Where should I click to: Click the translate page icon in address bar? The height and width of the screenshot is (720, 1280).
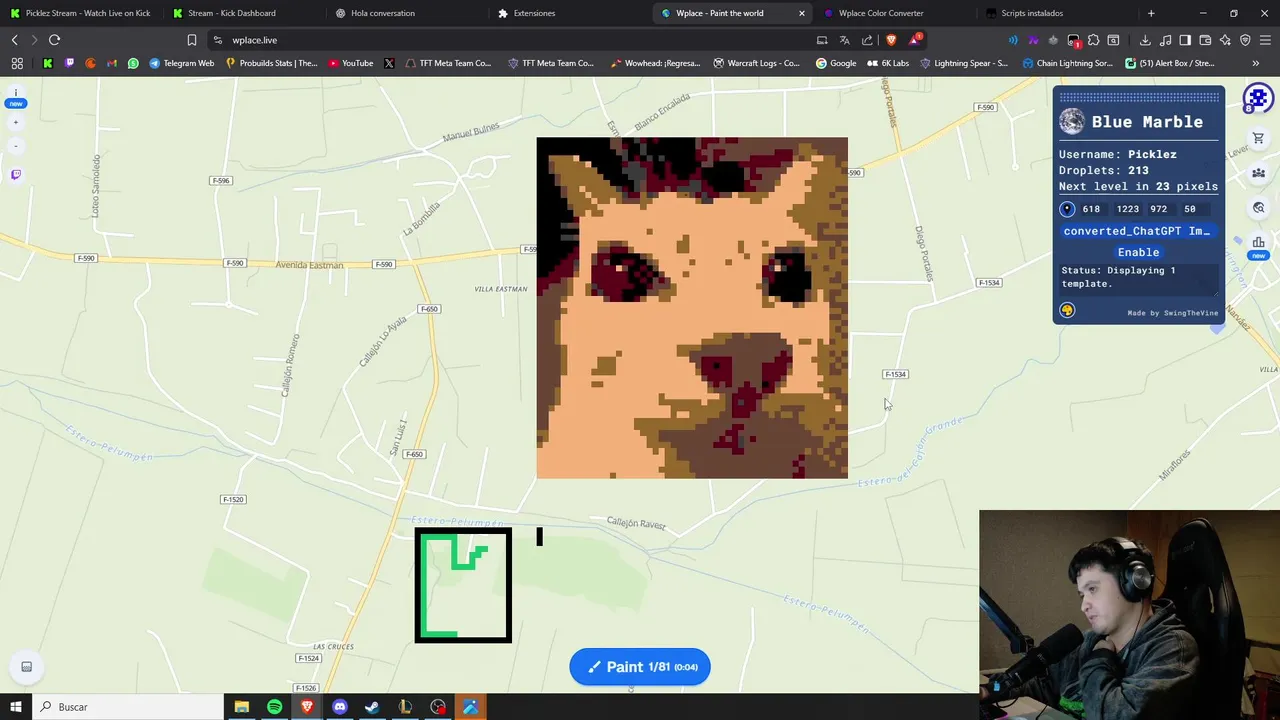point(844,40)
